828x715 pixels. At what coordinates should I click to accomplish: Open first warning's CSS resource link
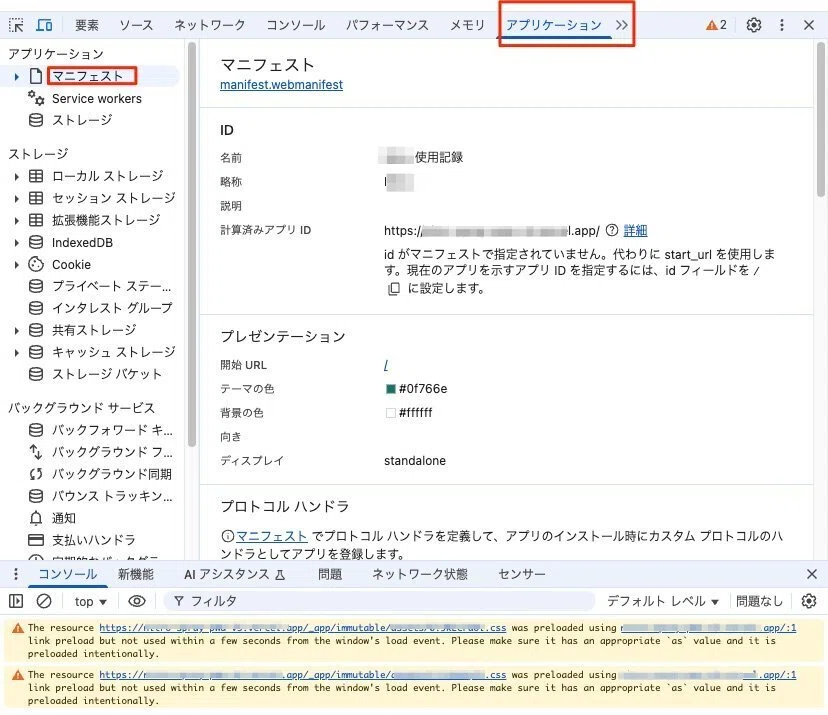tap(303, 628)
